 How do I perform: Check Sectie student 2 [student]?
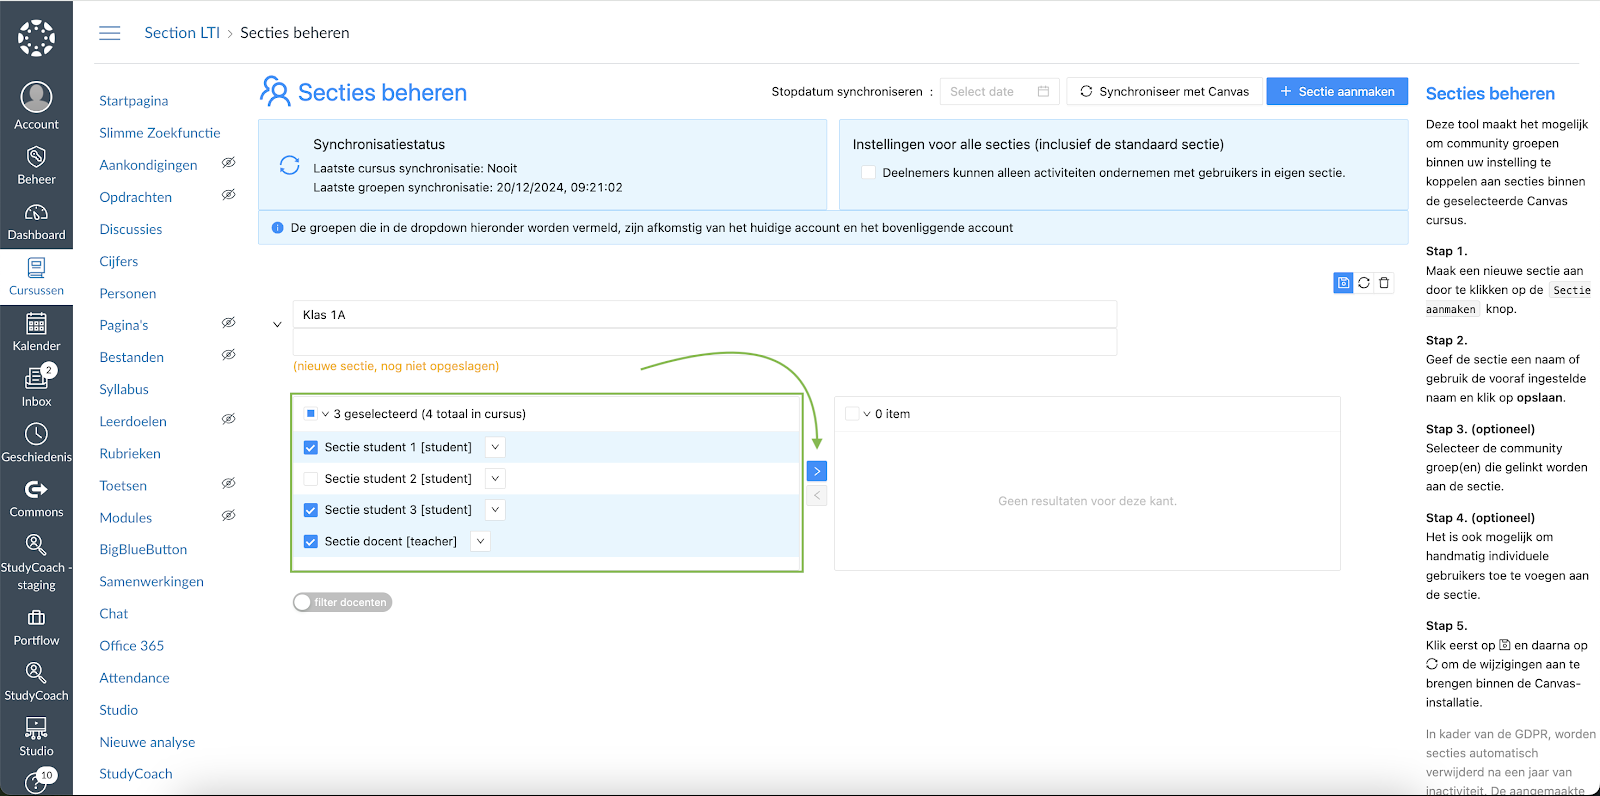311,479
